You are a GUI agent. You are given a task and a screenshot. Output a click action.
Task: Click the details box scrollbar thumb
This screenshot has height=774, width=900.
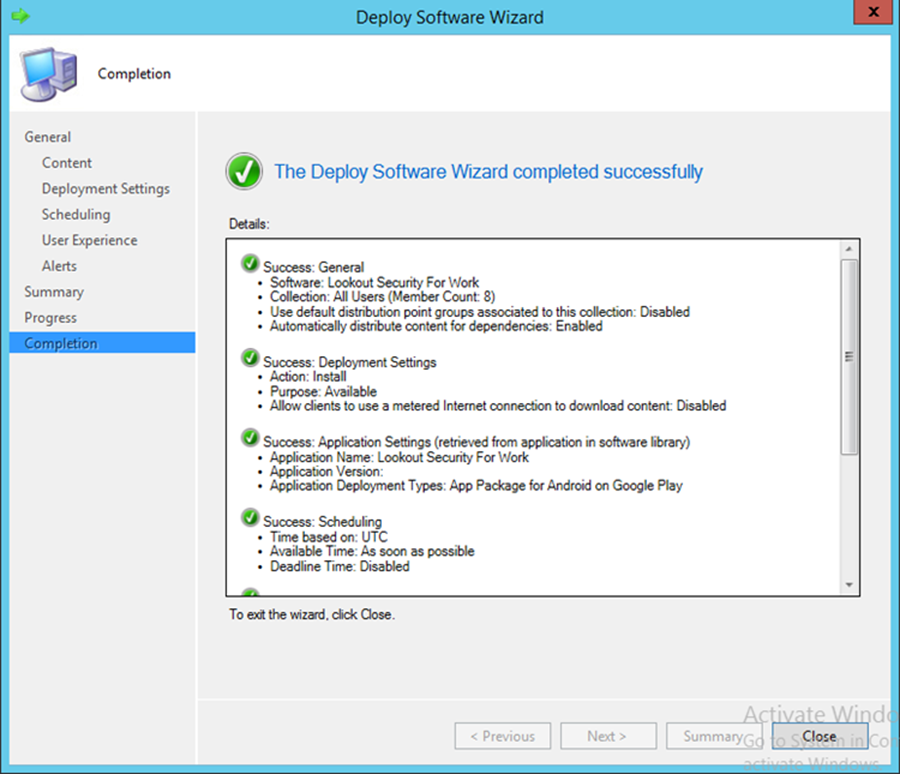point(849,357)
